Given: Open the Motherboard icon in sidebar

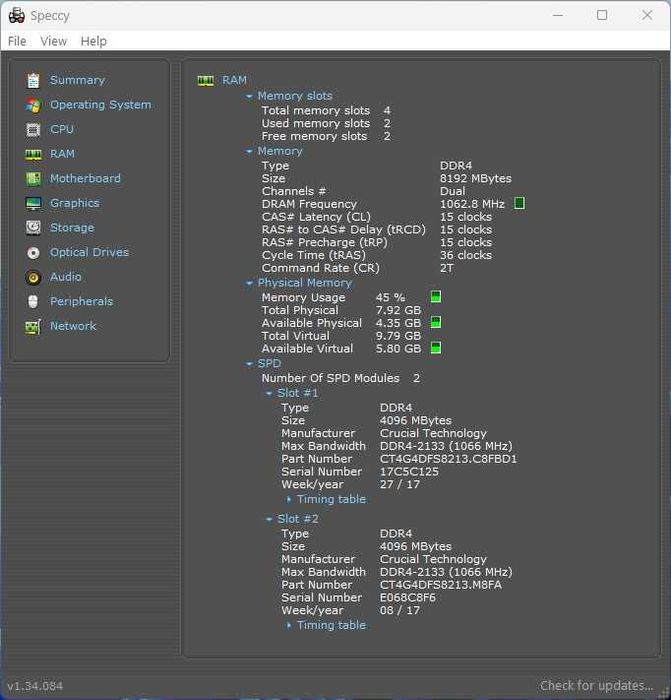Looking at the screenshot, I should point(33,179).
